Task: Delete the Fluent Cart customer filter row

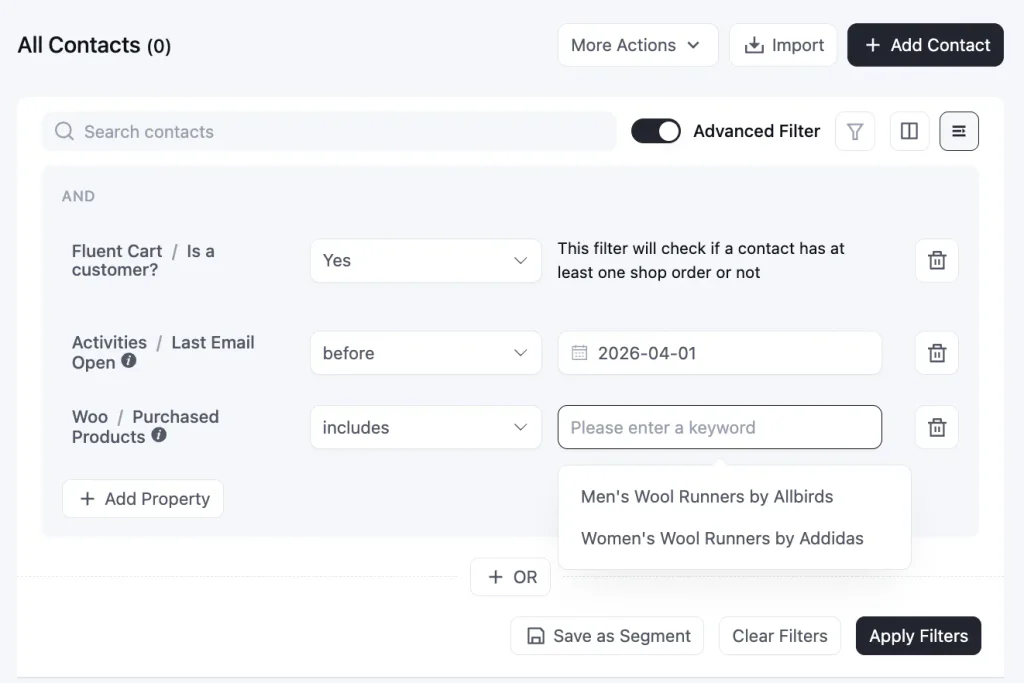Action: click(936, 261)
